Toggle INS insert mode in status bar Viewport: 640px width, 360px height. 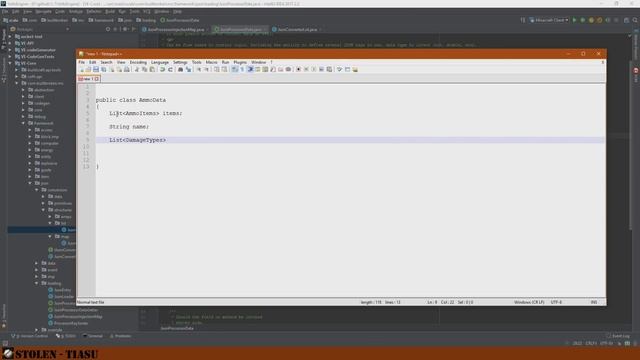(x=594, y=302)
